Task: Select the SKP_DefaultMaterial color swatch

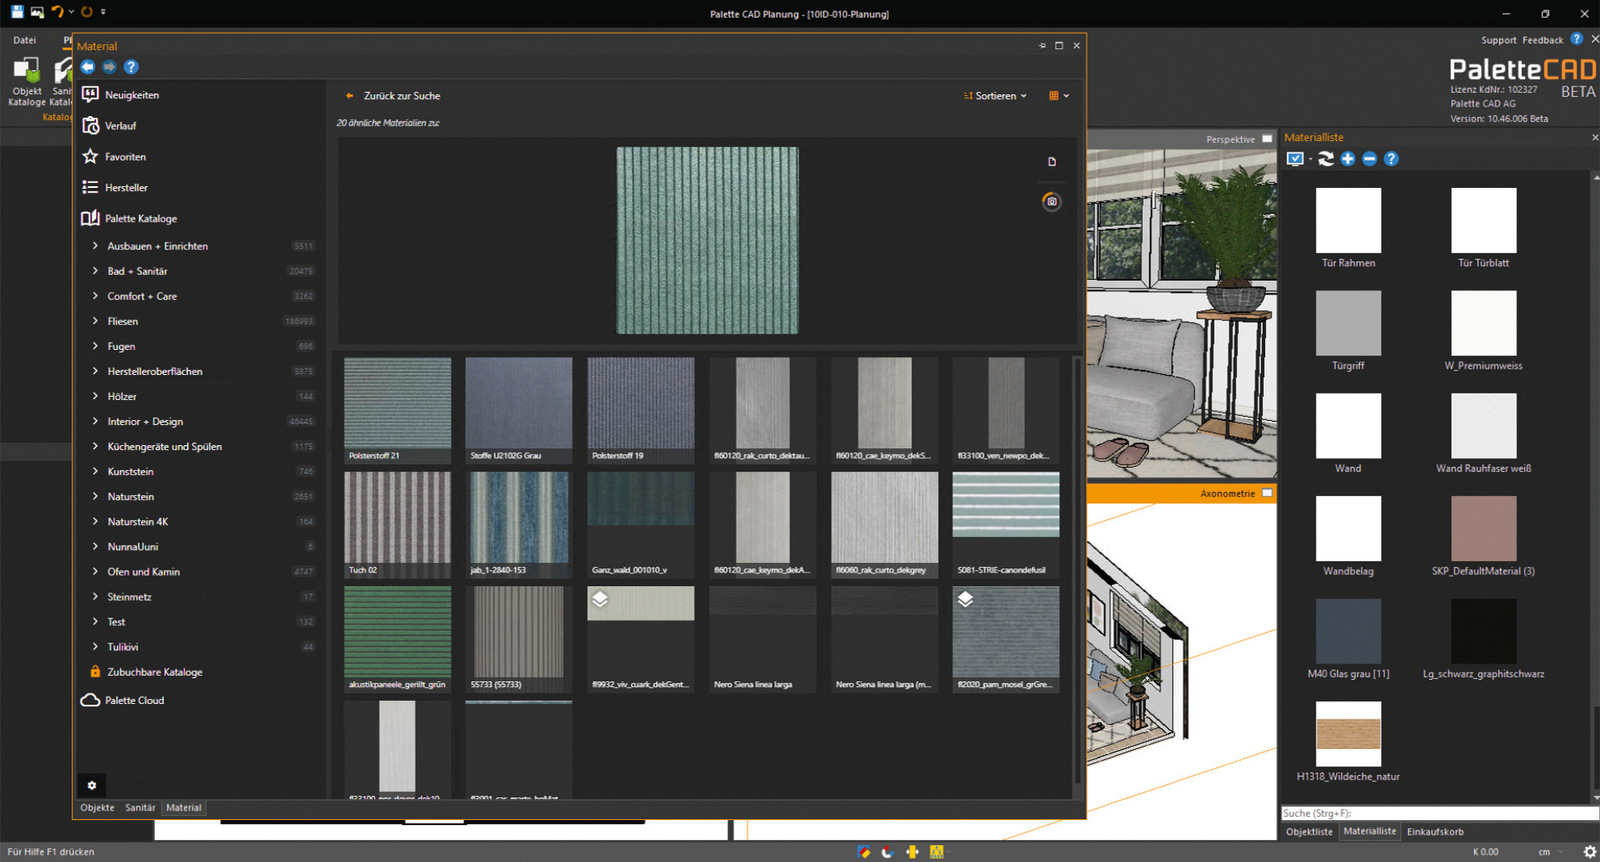Action: pyautogui.click(x=1483, y=528)
